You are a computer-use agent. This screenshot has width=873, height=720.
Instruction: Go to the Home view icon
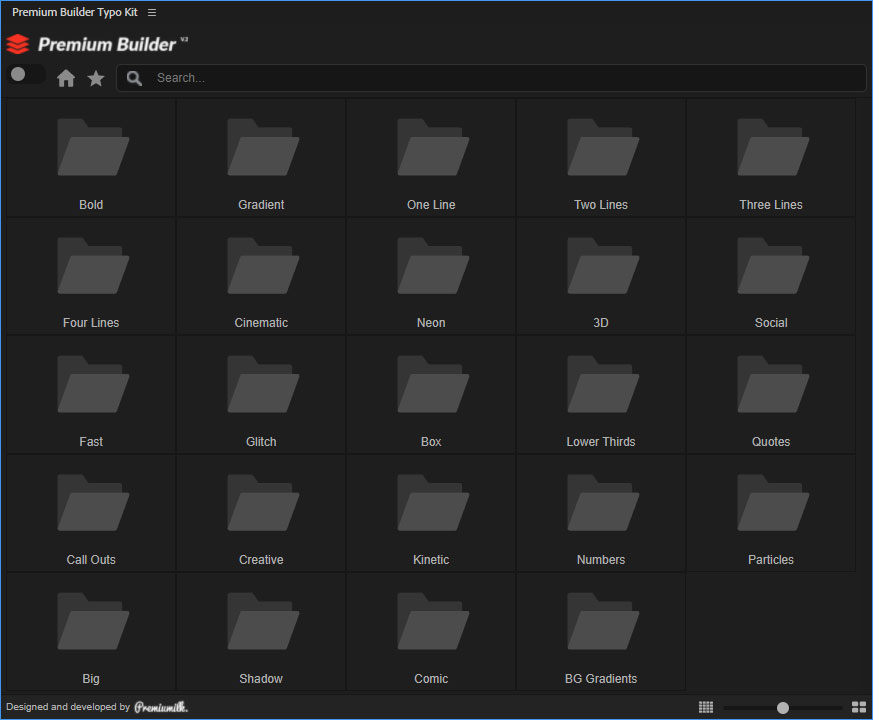pyautogui.click(x=66, y=78)
